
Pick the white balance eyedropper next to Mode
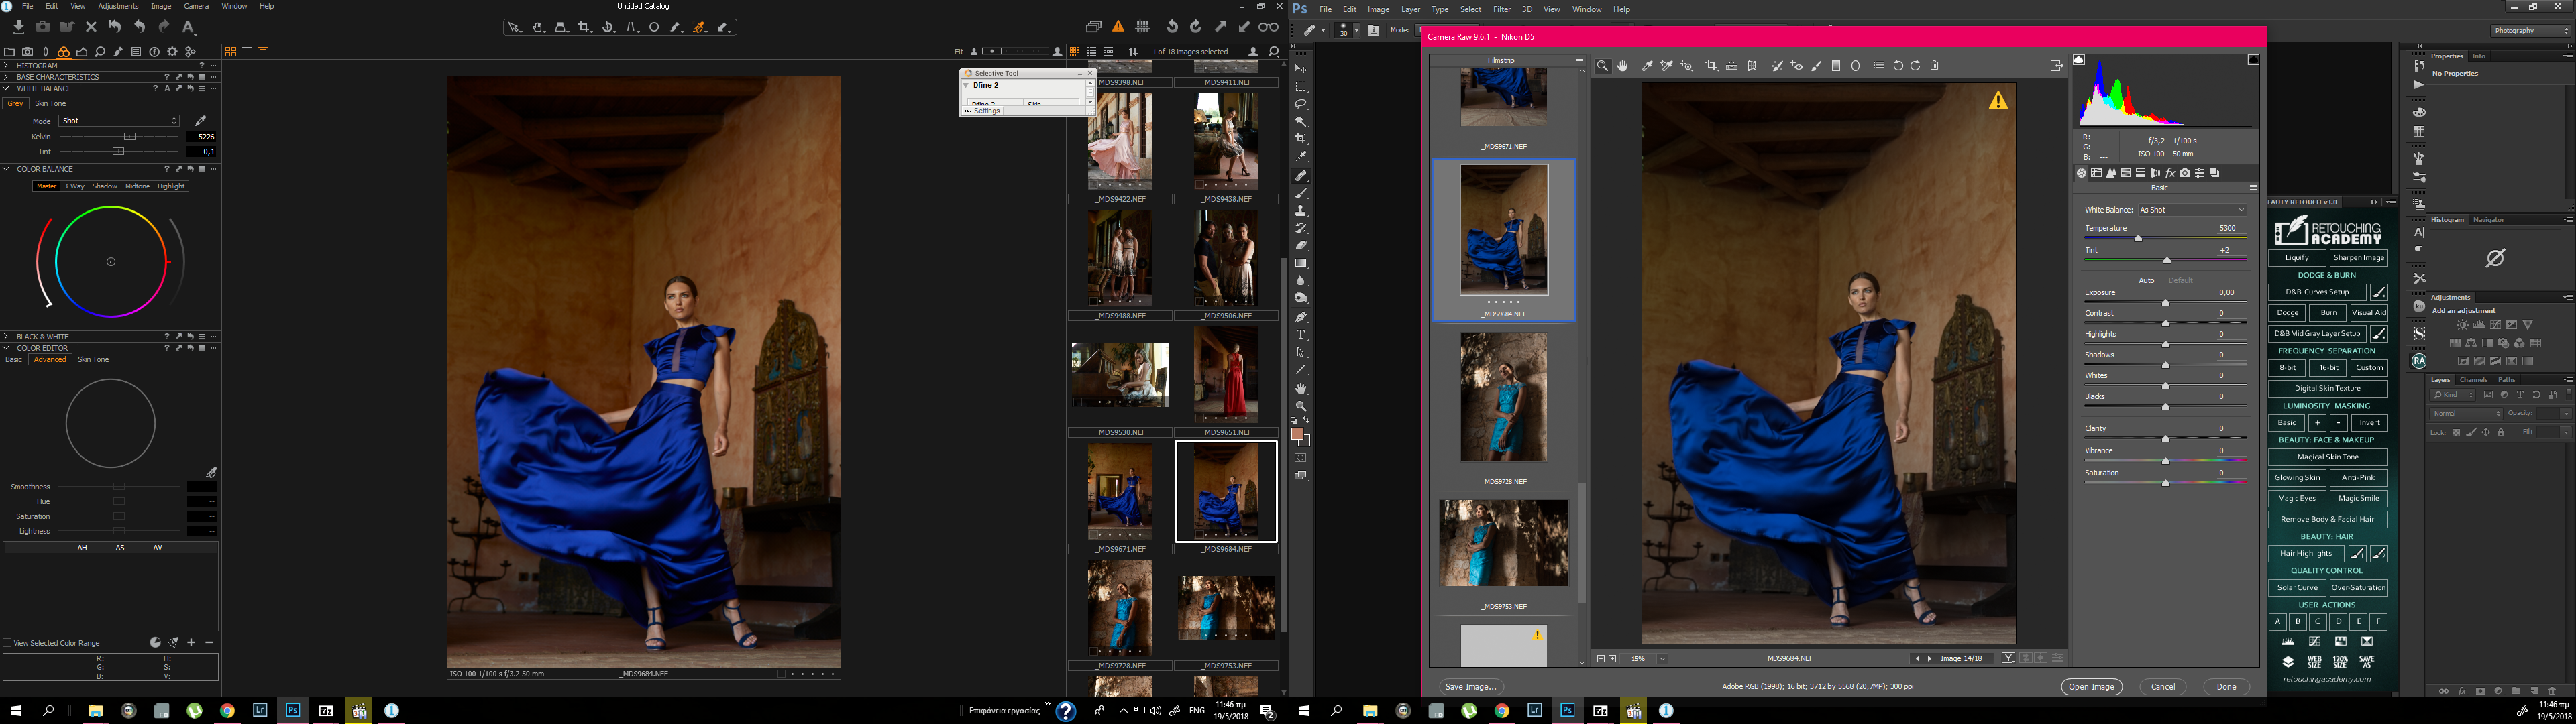[200, 121]
